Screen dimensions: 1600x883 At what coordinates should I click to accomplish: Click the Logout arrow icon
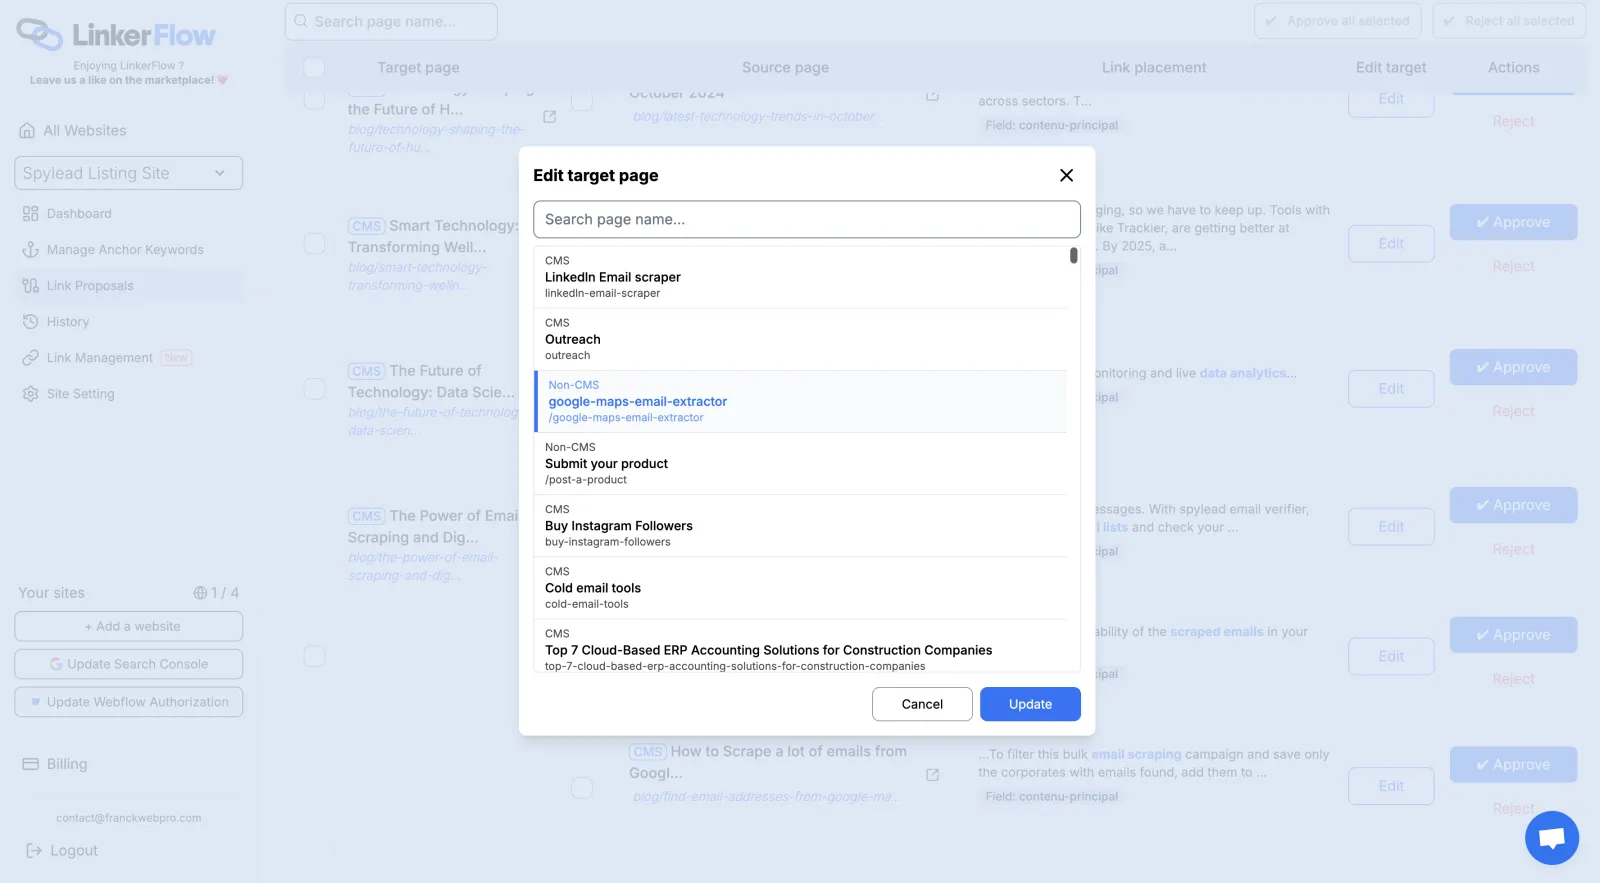tap(34, 851)
